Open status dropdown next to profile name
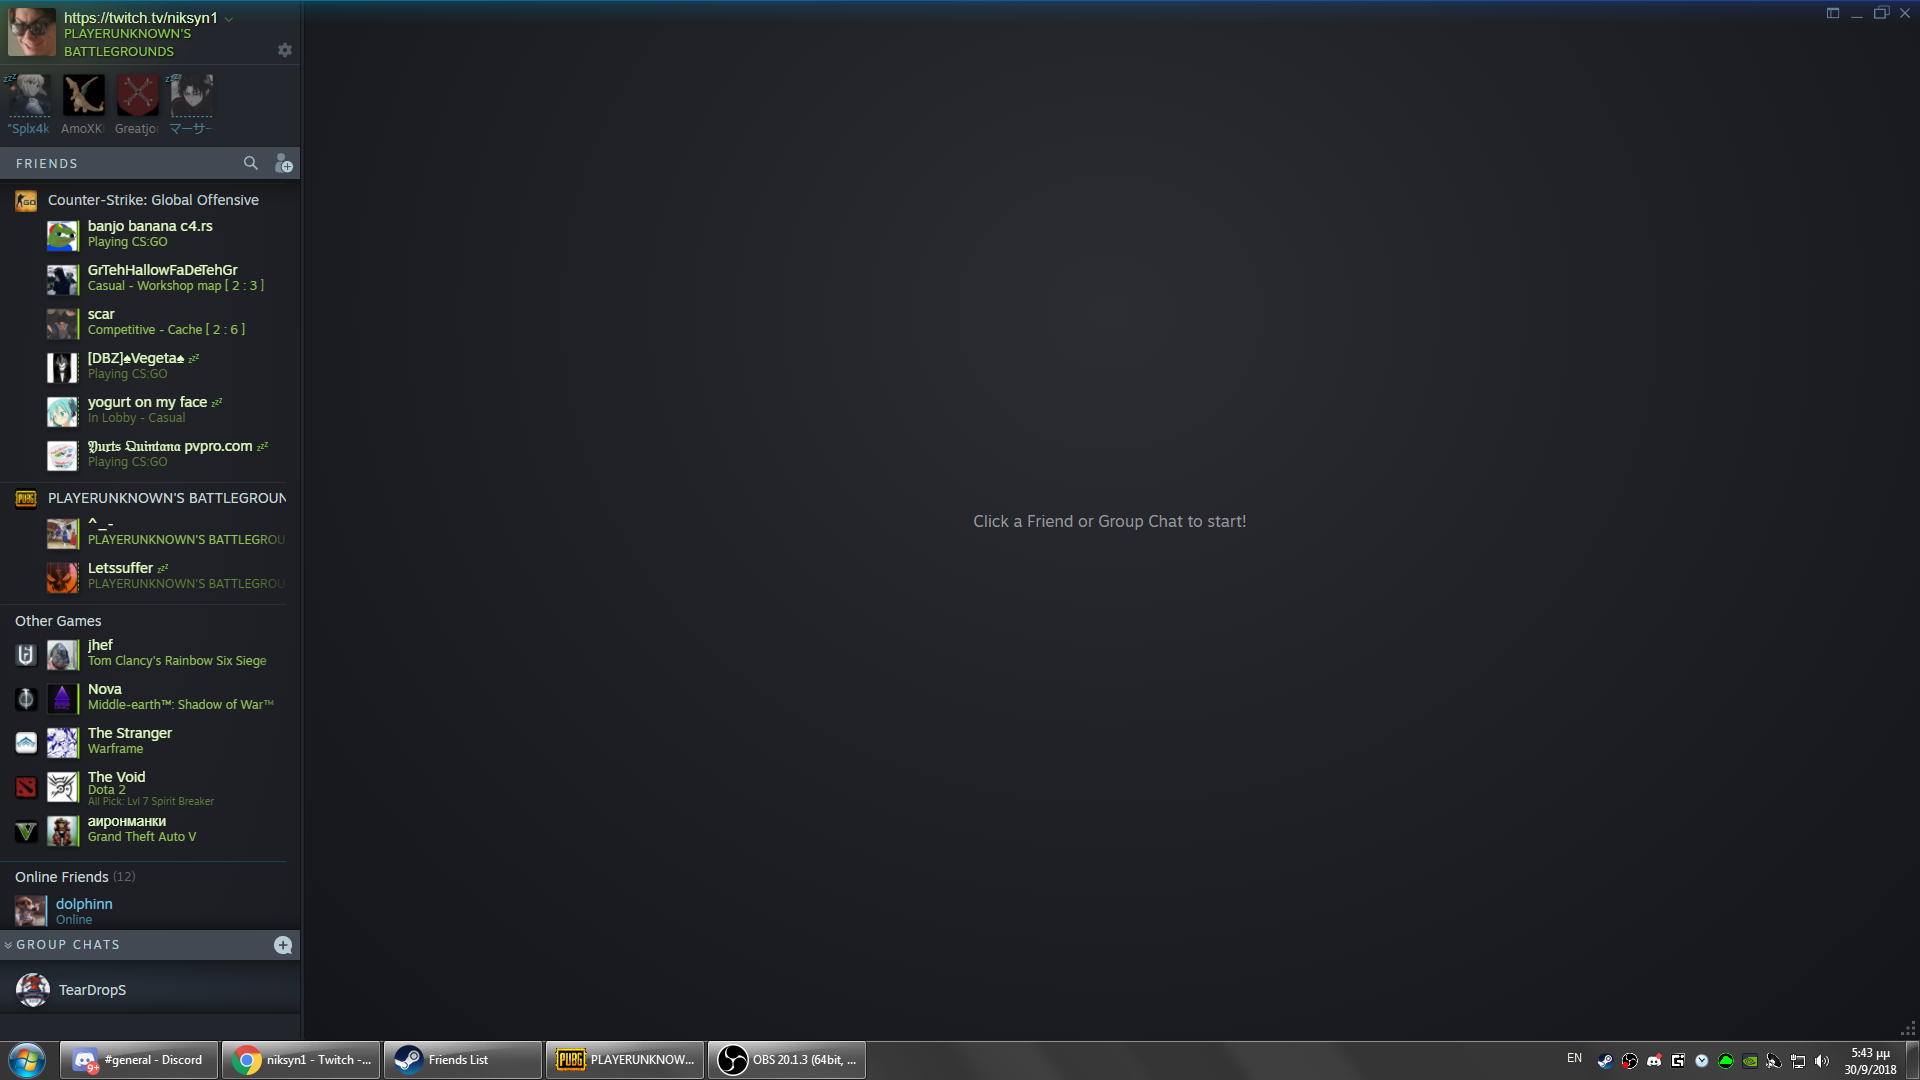This screenshot has height=1080, width=1920. click(x=229, y=19)
